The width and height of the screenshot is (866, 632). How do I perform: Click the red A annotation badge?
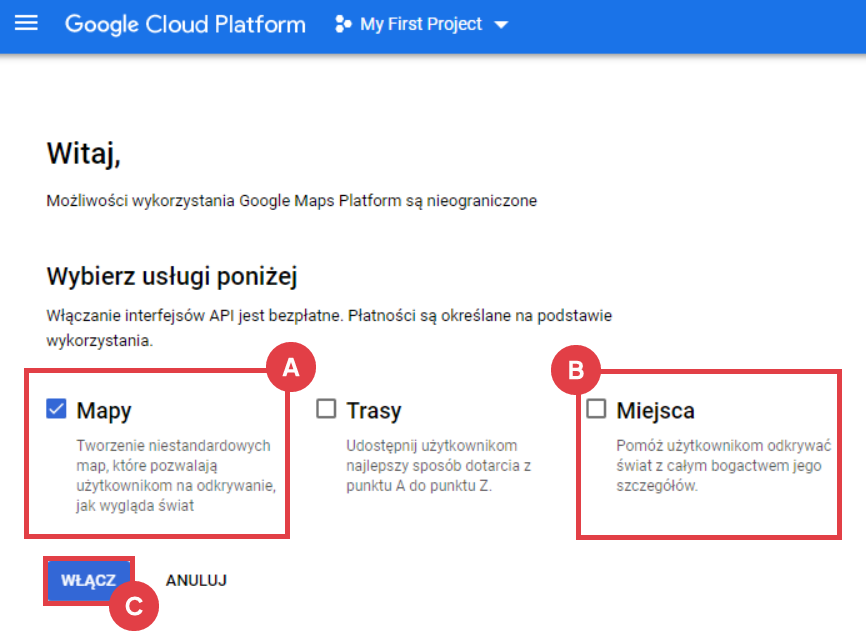click(290, 368)
